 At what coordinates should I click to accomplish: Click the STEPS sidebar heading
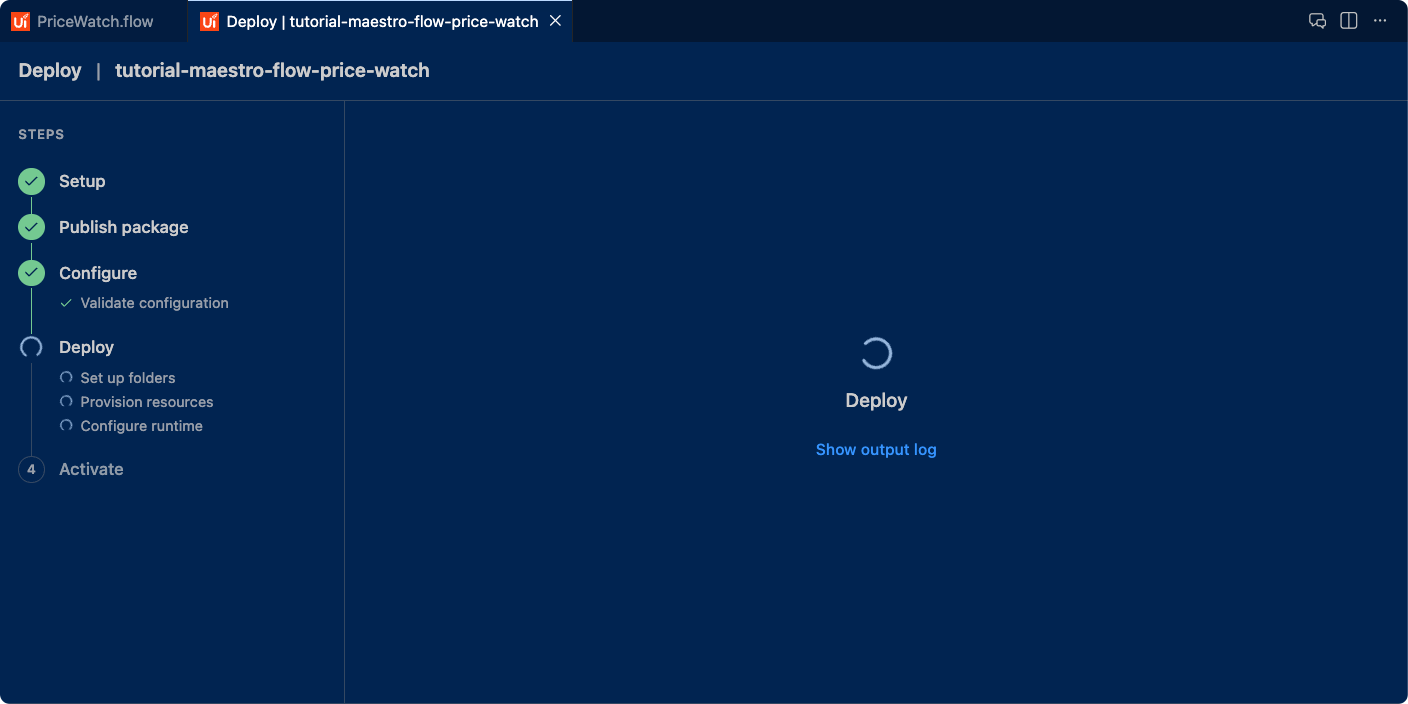pos(41,134)
